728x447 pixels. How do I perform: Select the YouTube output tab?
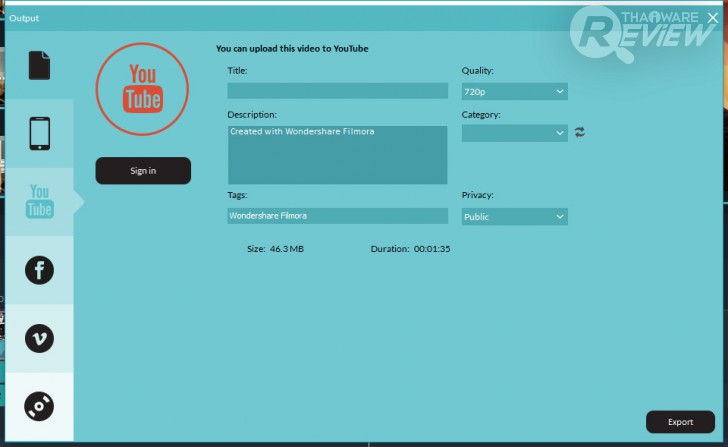39,202
